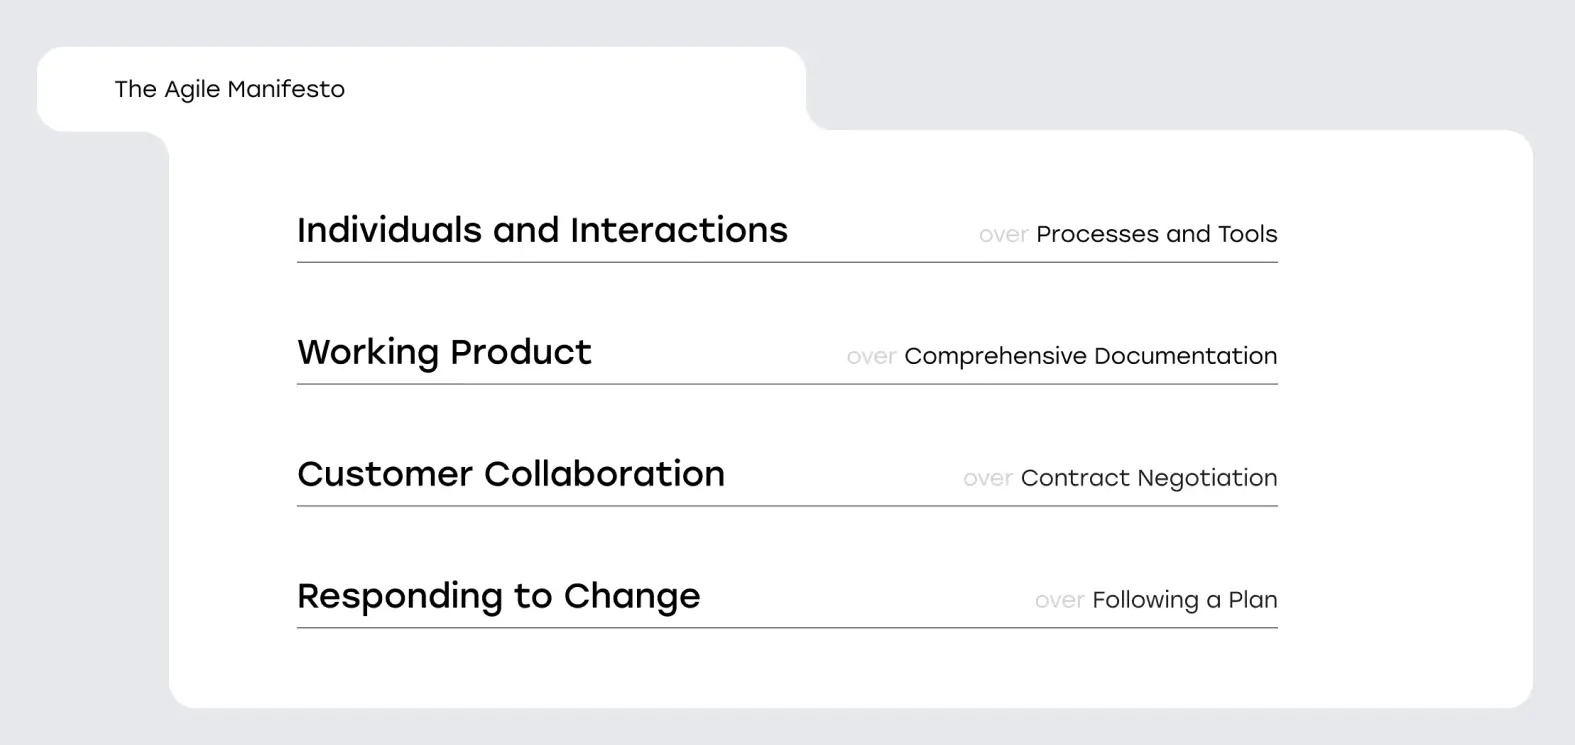
Task: Click the word "Manifesto" in the title
Action: click(x=286, y=89)
